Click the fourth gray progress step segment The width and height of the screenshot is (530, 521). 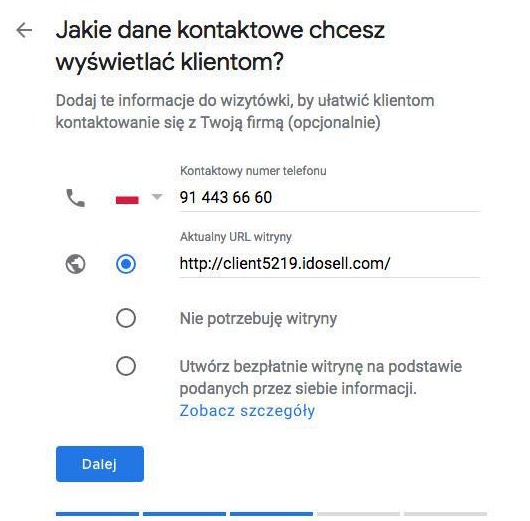(x=358, y=514)
